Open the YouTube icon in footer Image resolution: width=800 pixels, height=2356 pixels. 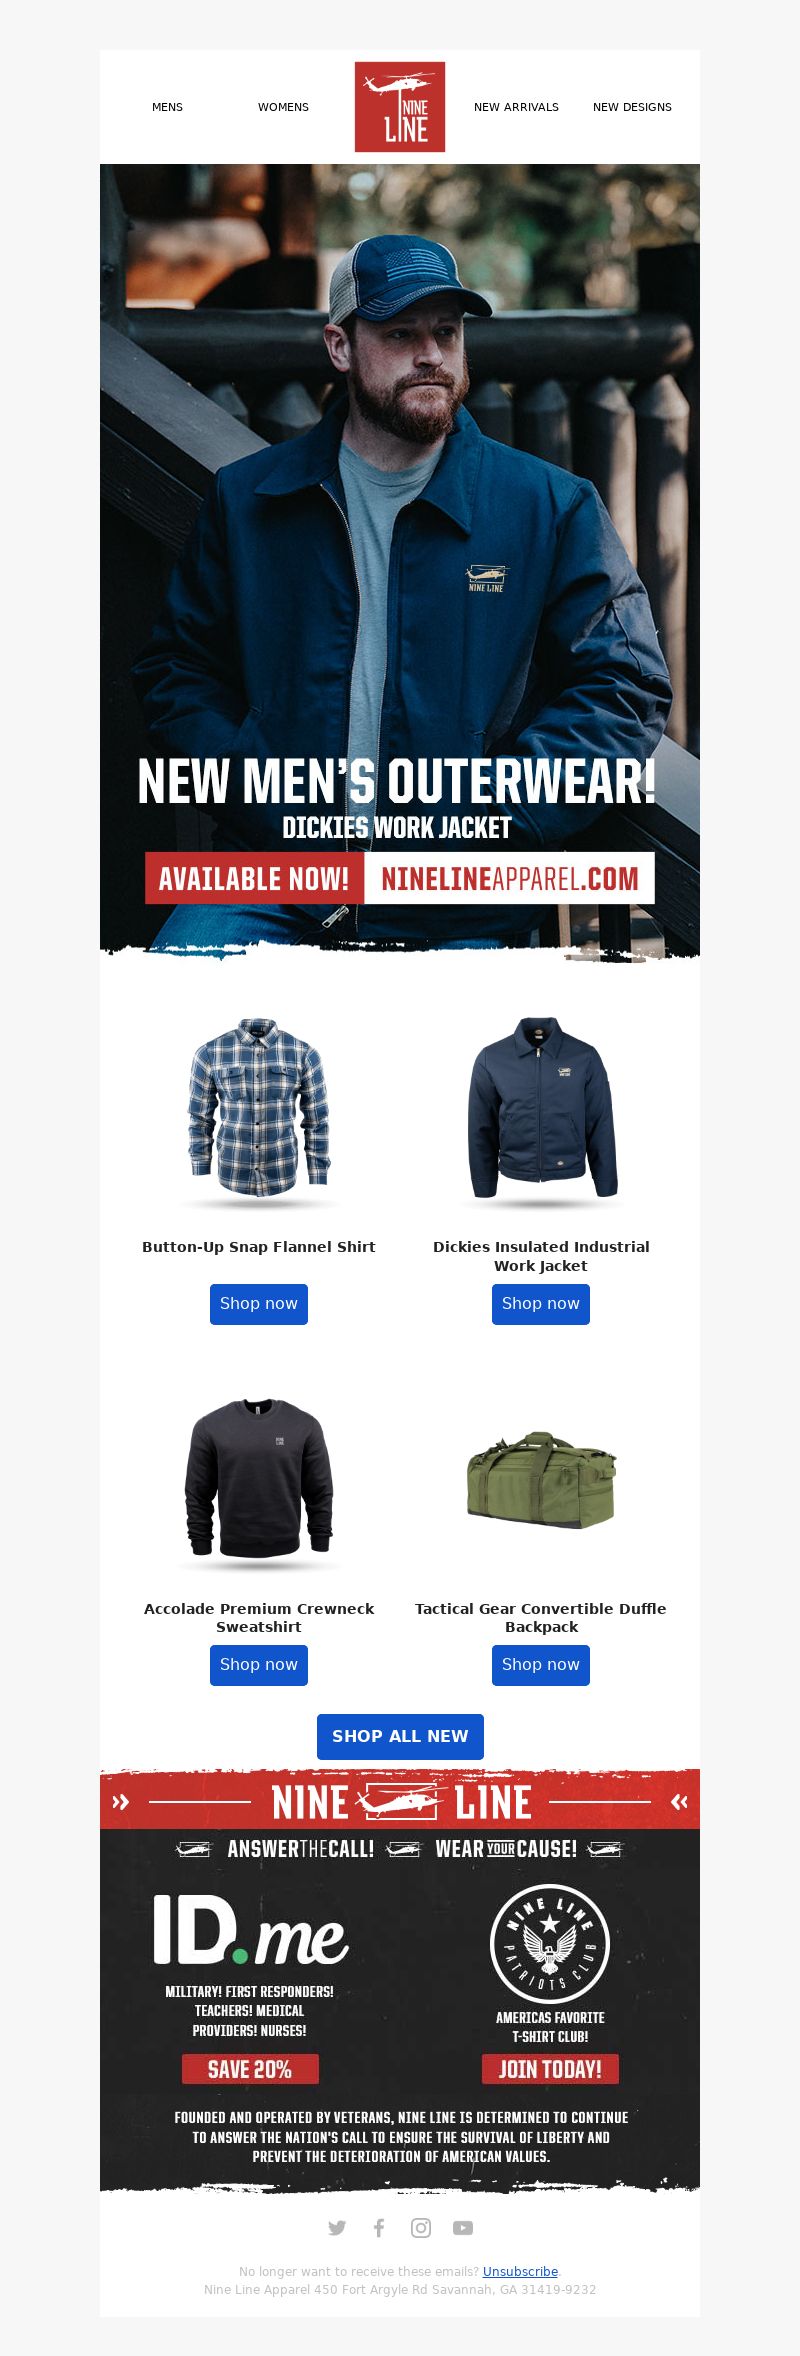462,2227
